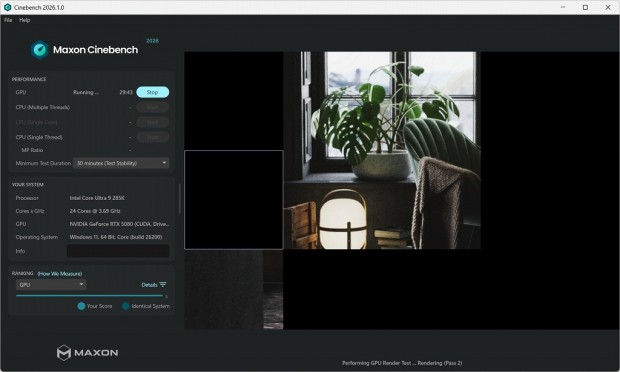
Task: Click the PERFORMANCE section heading
Action: point(29,79)
